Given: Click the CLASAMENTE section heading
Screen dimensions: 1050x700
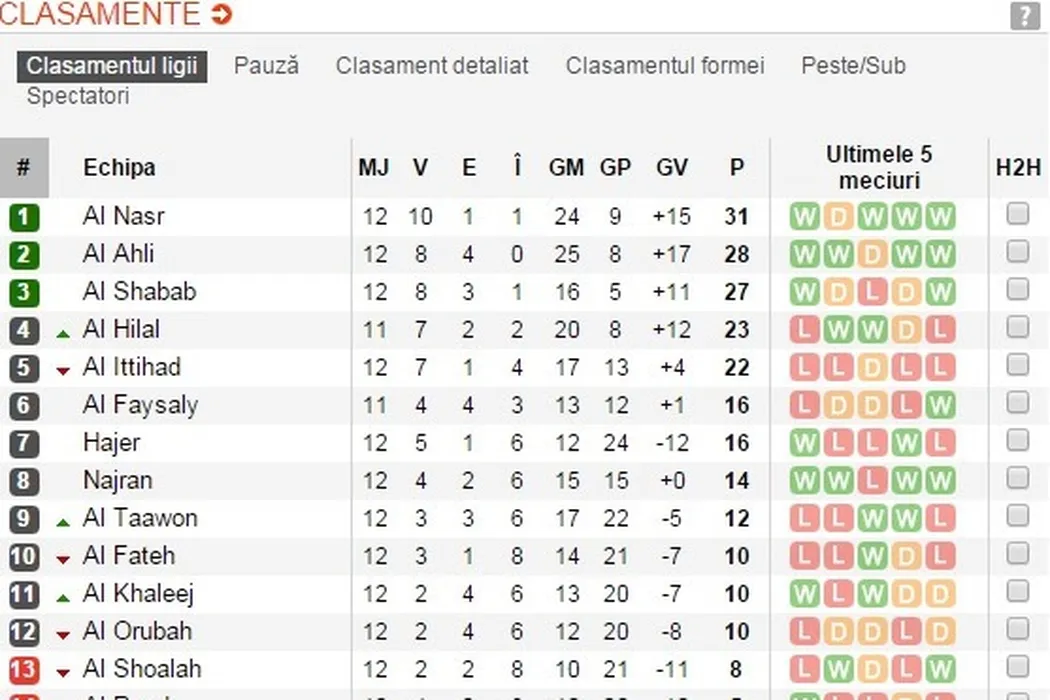Looking at the screenshot, I should 100,14.
